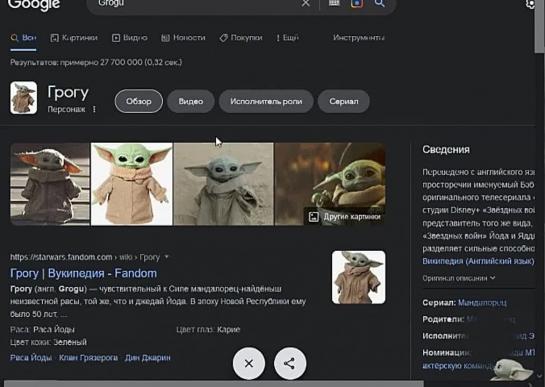Image resolution: width=545 pixels, height=387 pixels.
Task: Expand dropdown arrow next to starwars.fandom.com URL
Action: point(166,257)
